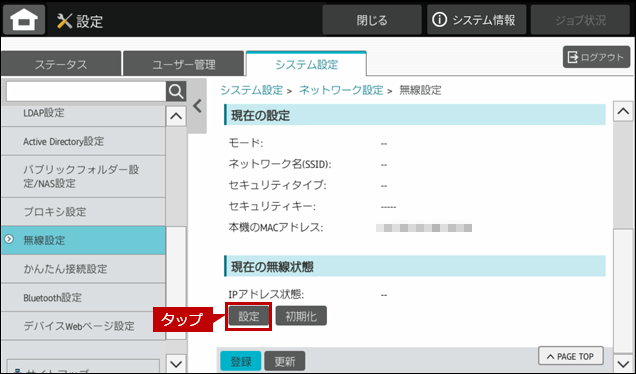Tap the 閉じる button
This screenshot has width=636, height=374.
(x=372, y=19)
